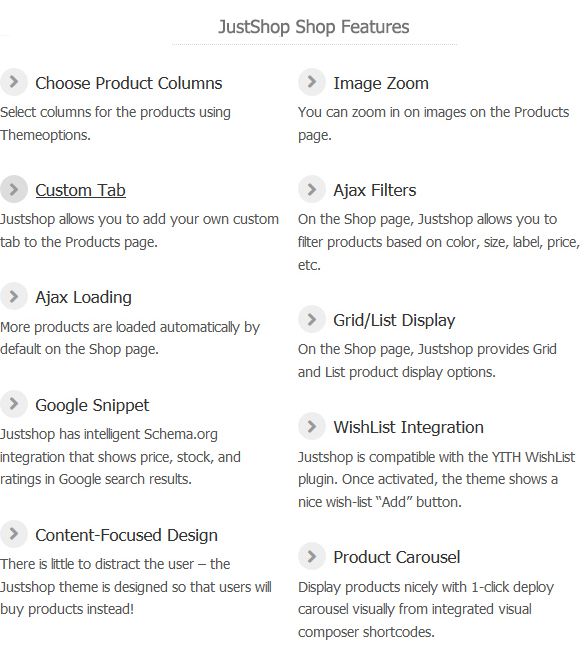Image resolution: width=586 pixels, height=662 pixels.
Task: Open the underlined Custom Tab link
Action: tap(80, 190)
